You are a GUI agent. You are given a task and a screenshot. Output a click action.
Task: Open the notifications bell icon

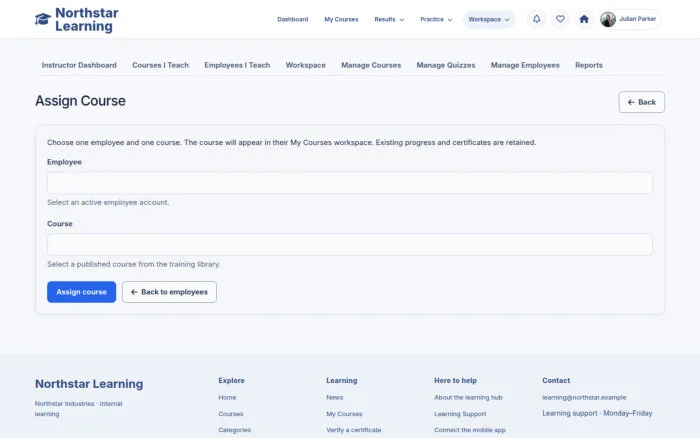[537, 19]
